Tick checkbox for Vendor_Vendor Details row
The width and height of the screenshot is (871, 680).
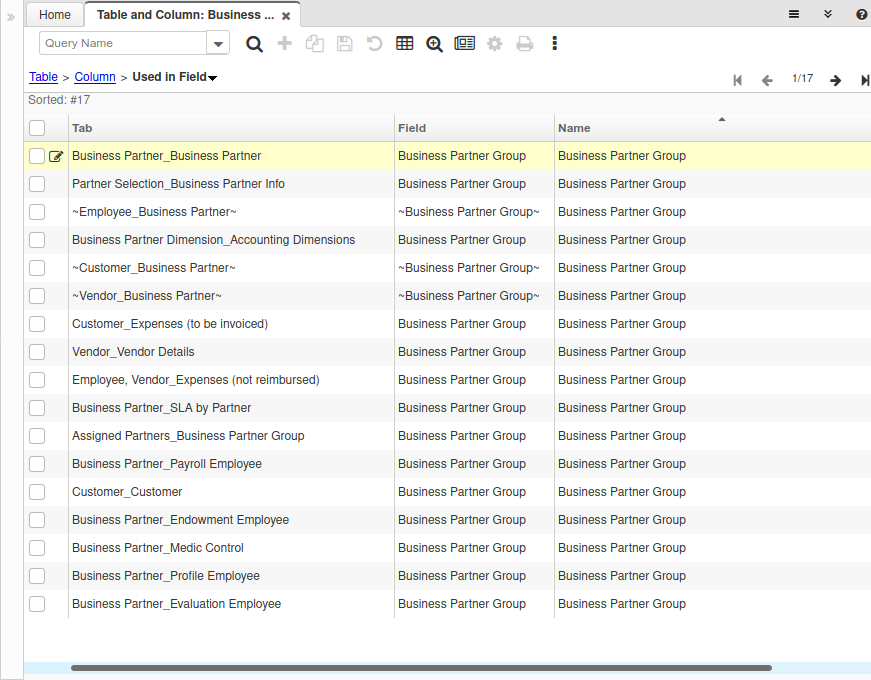tap(37, 352)
